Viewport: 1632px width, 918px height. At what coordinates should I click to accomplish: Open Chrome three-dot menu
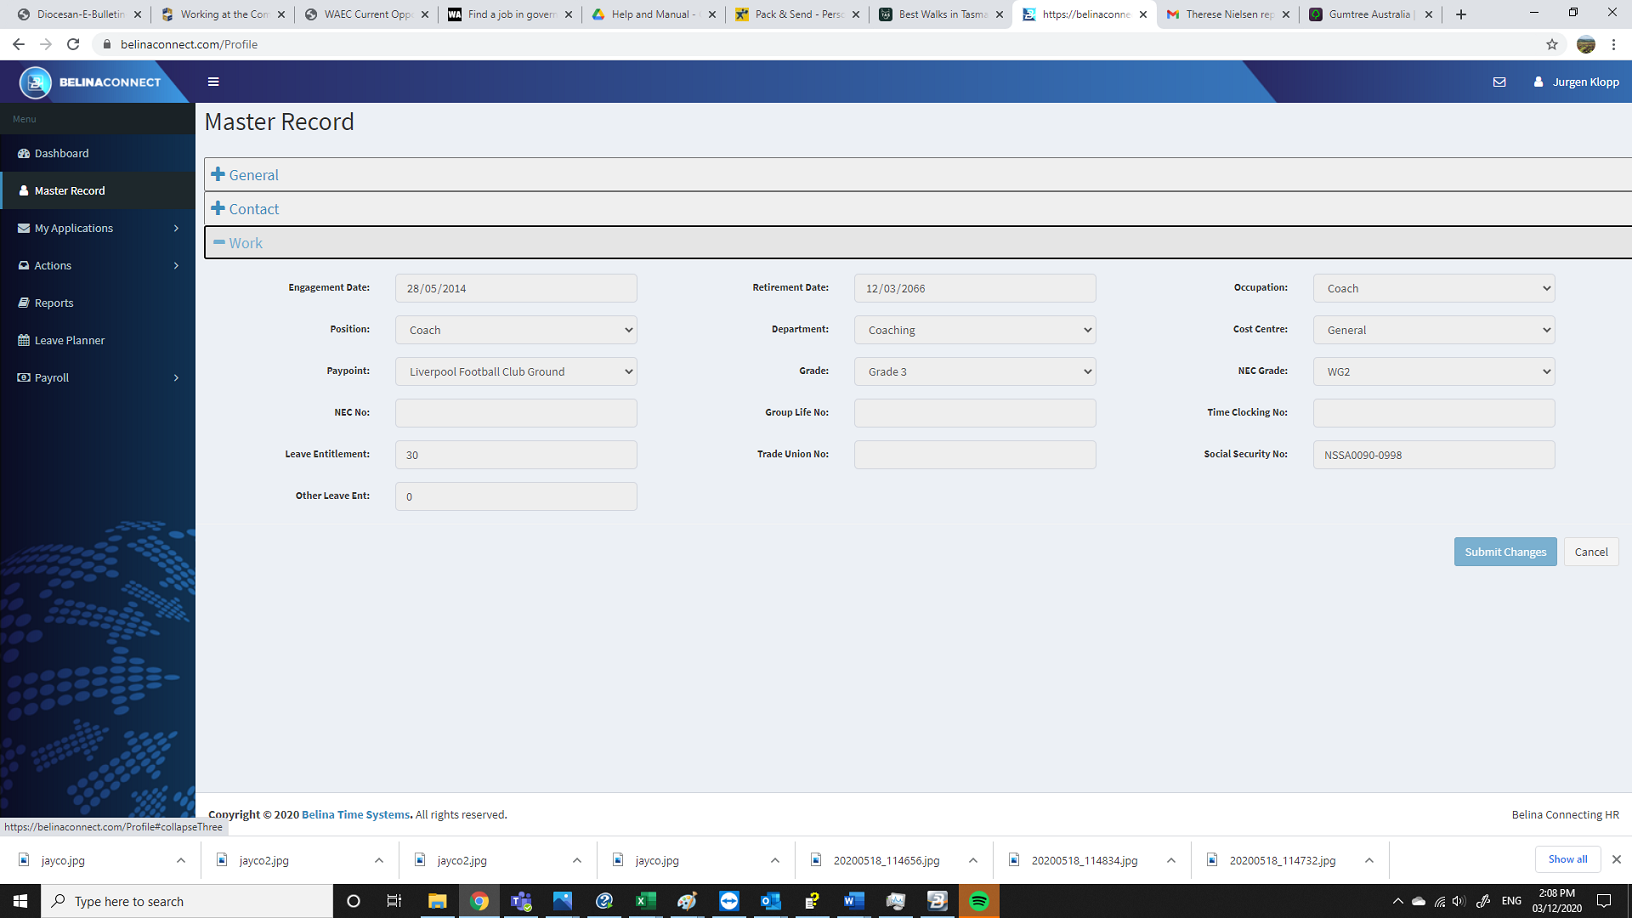[x=1614, y=44]
